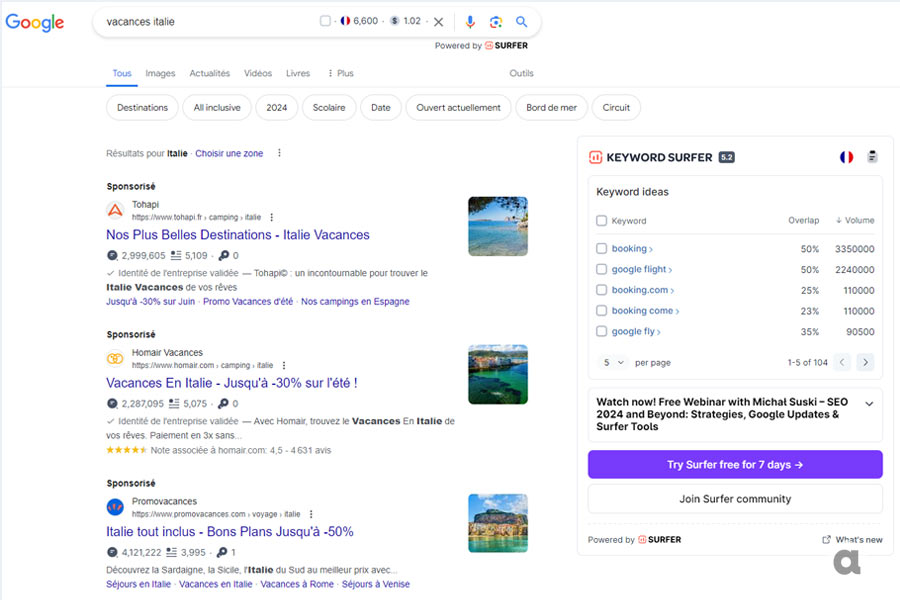Click word count icon beside 5,109
This screenshot has height=600, width=900.
(x=176, y=256)
